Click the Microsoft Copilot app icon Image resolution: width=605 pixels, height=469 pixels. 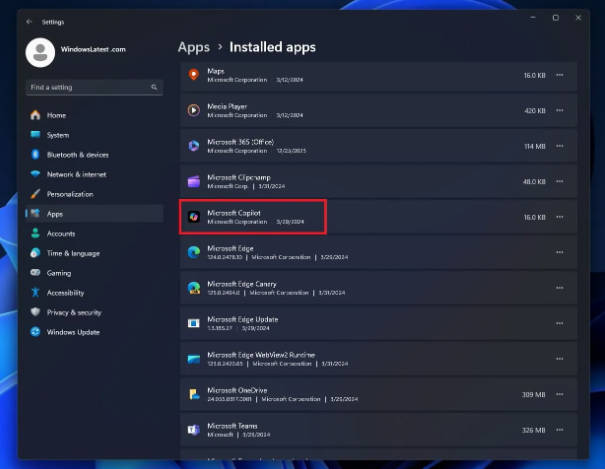[194, 217]
